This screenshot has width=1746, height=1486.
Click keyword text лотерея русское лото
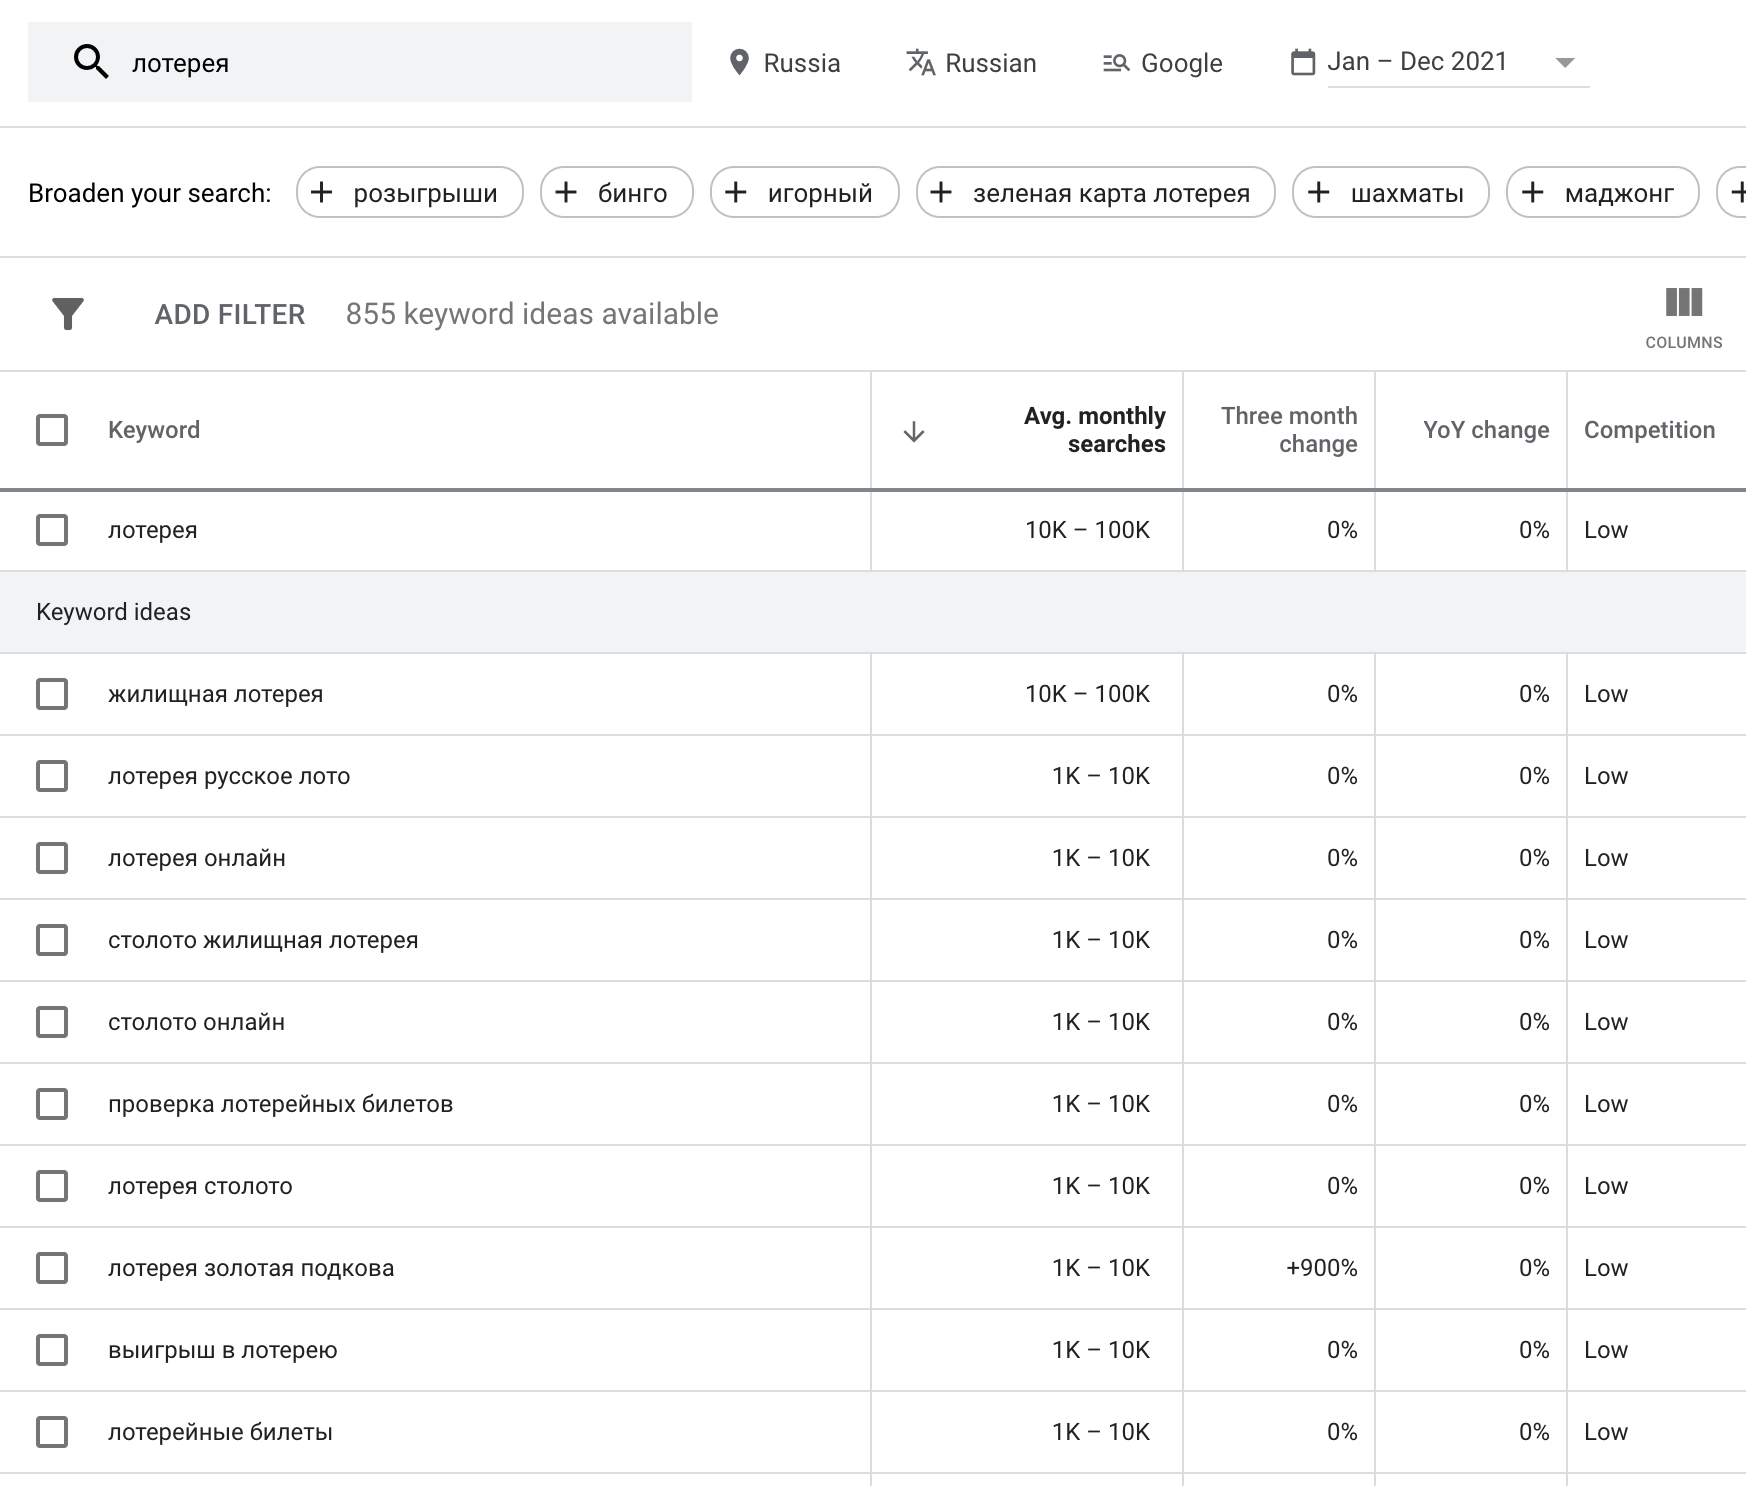click(x=229, y=776)
